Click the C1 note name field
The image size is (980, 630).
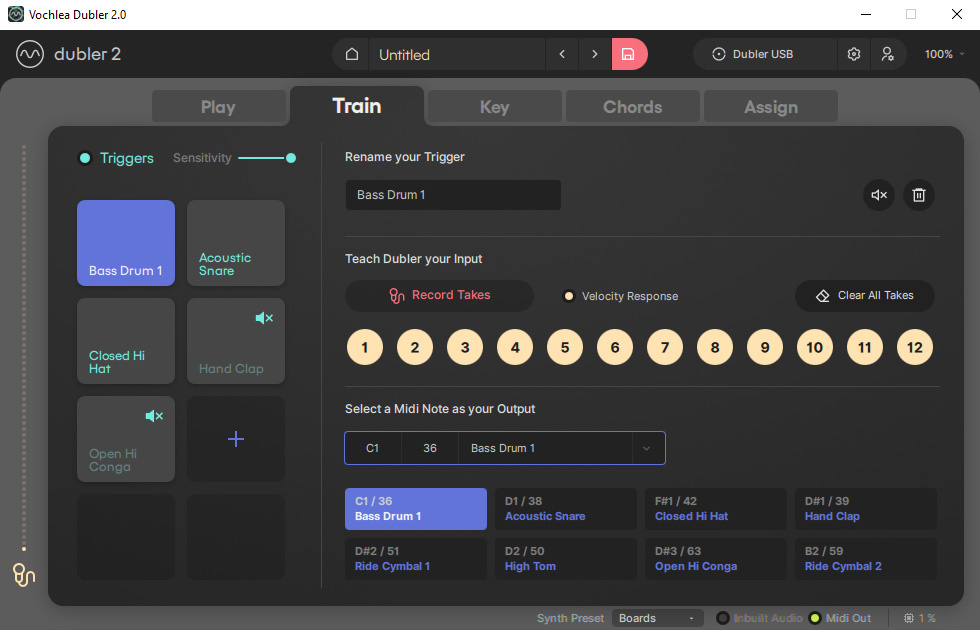click(372, 448)
